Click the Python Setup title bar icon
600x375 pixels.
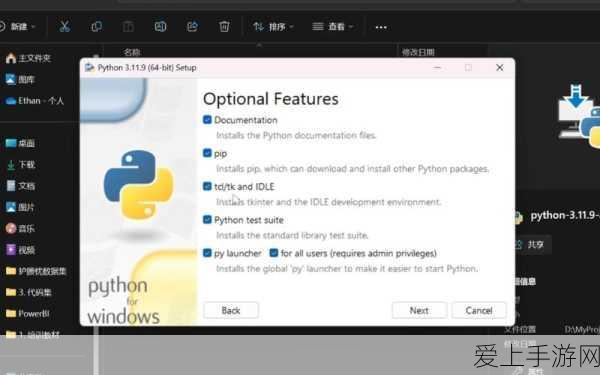tap(90, 68)
